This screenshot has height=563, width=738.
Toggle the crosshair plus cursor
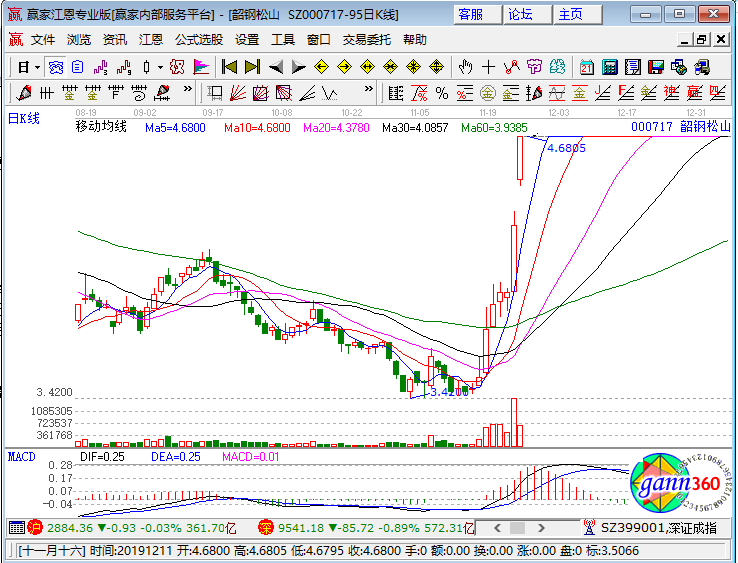(488, 67)
